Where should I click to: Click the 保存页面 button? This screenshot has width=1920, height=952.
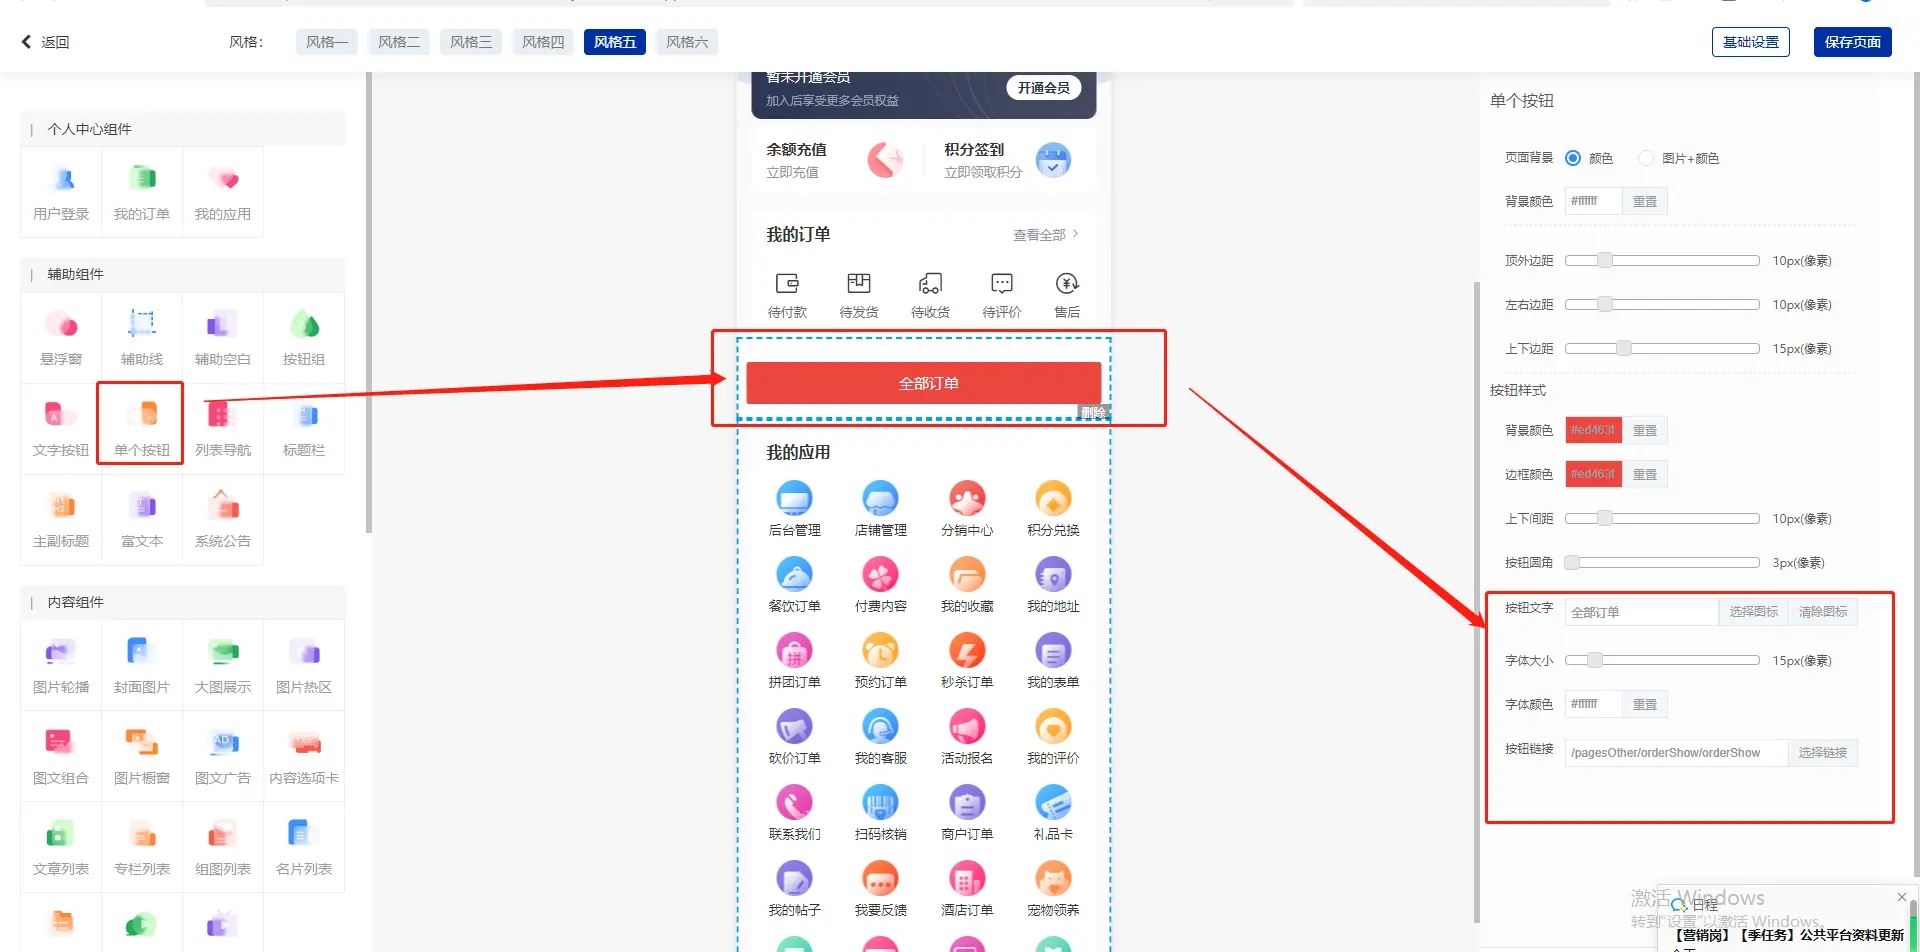coord(1852,42)
